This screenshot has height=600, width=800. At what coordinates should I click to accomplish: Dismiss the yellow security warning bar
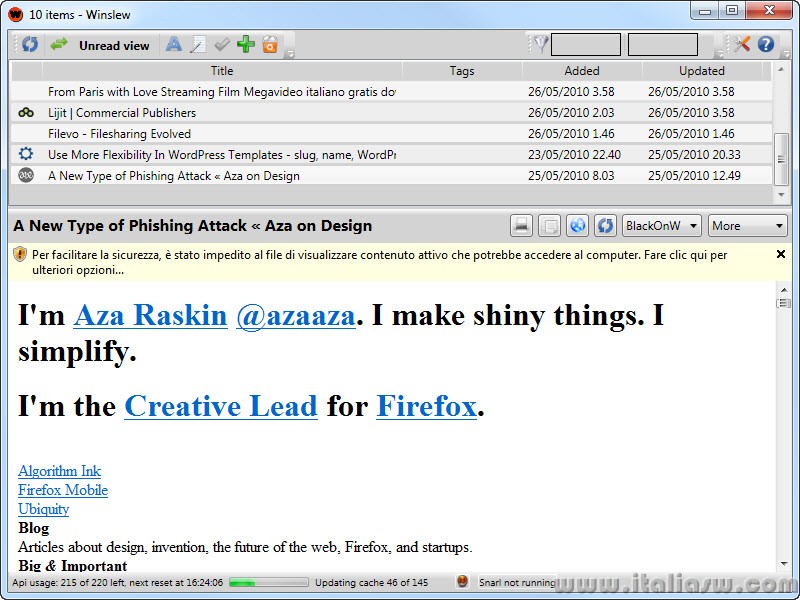pos(781,254)
